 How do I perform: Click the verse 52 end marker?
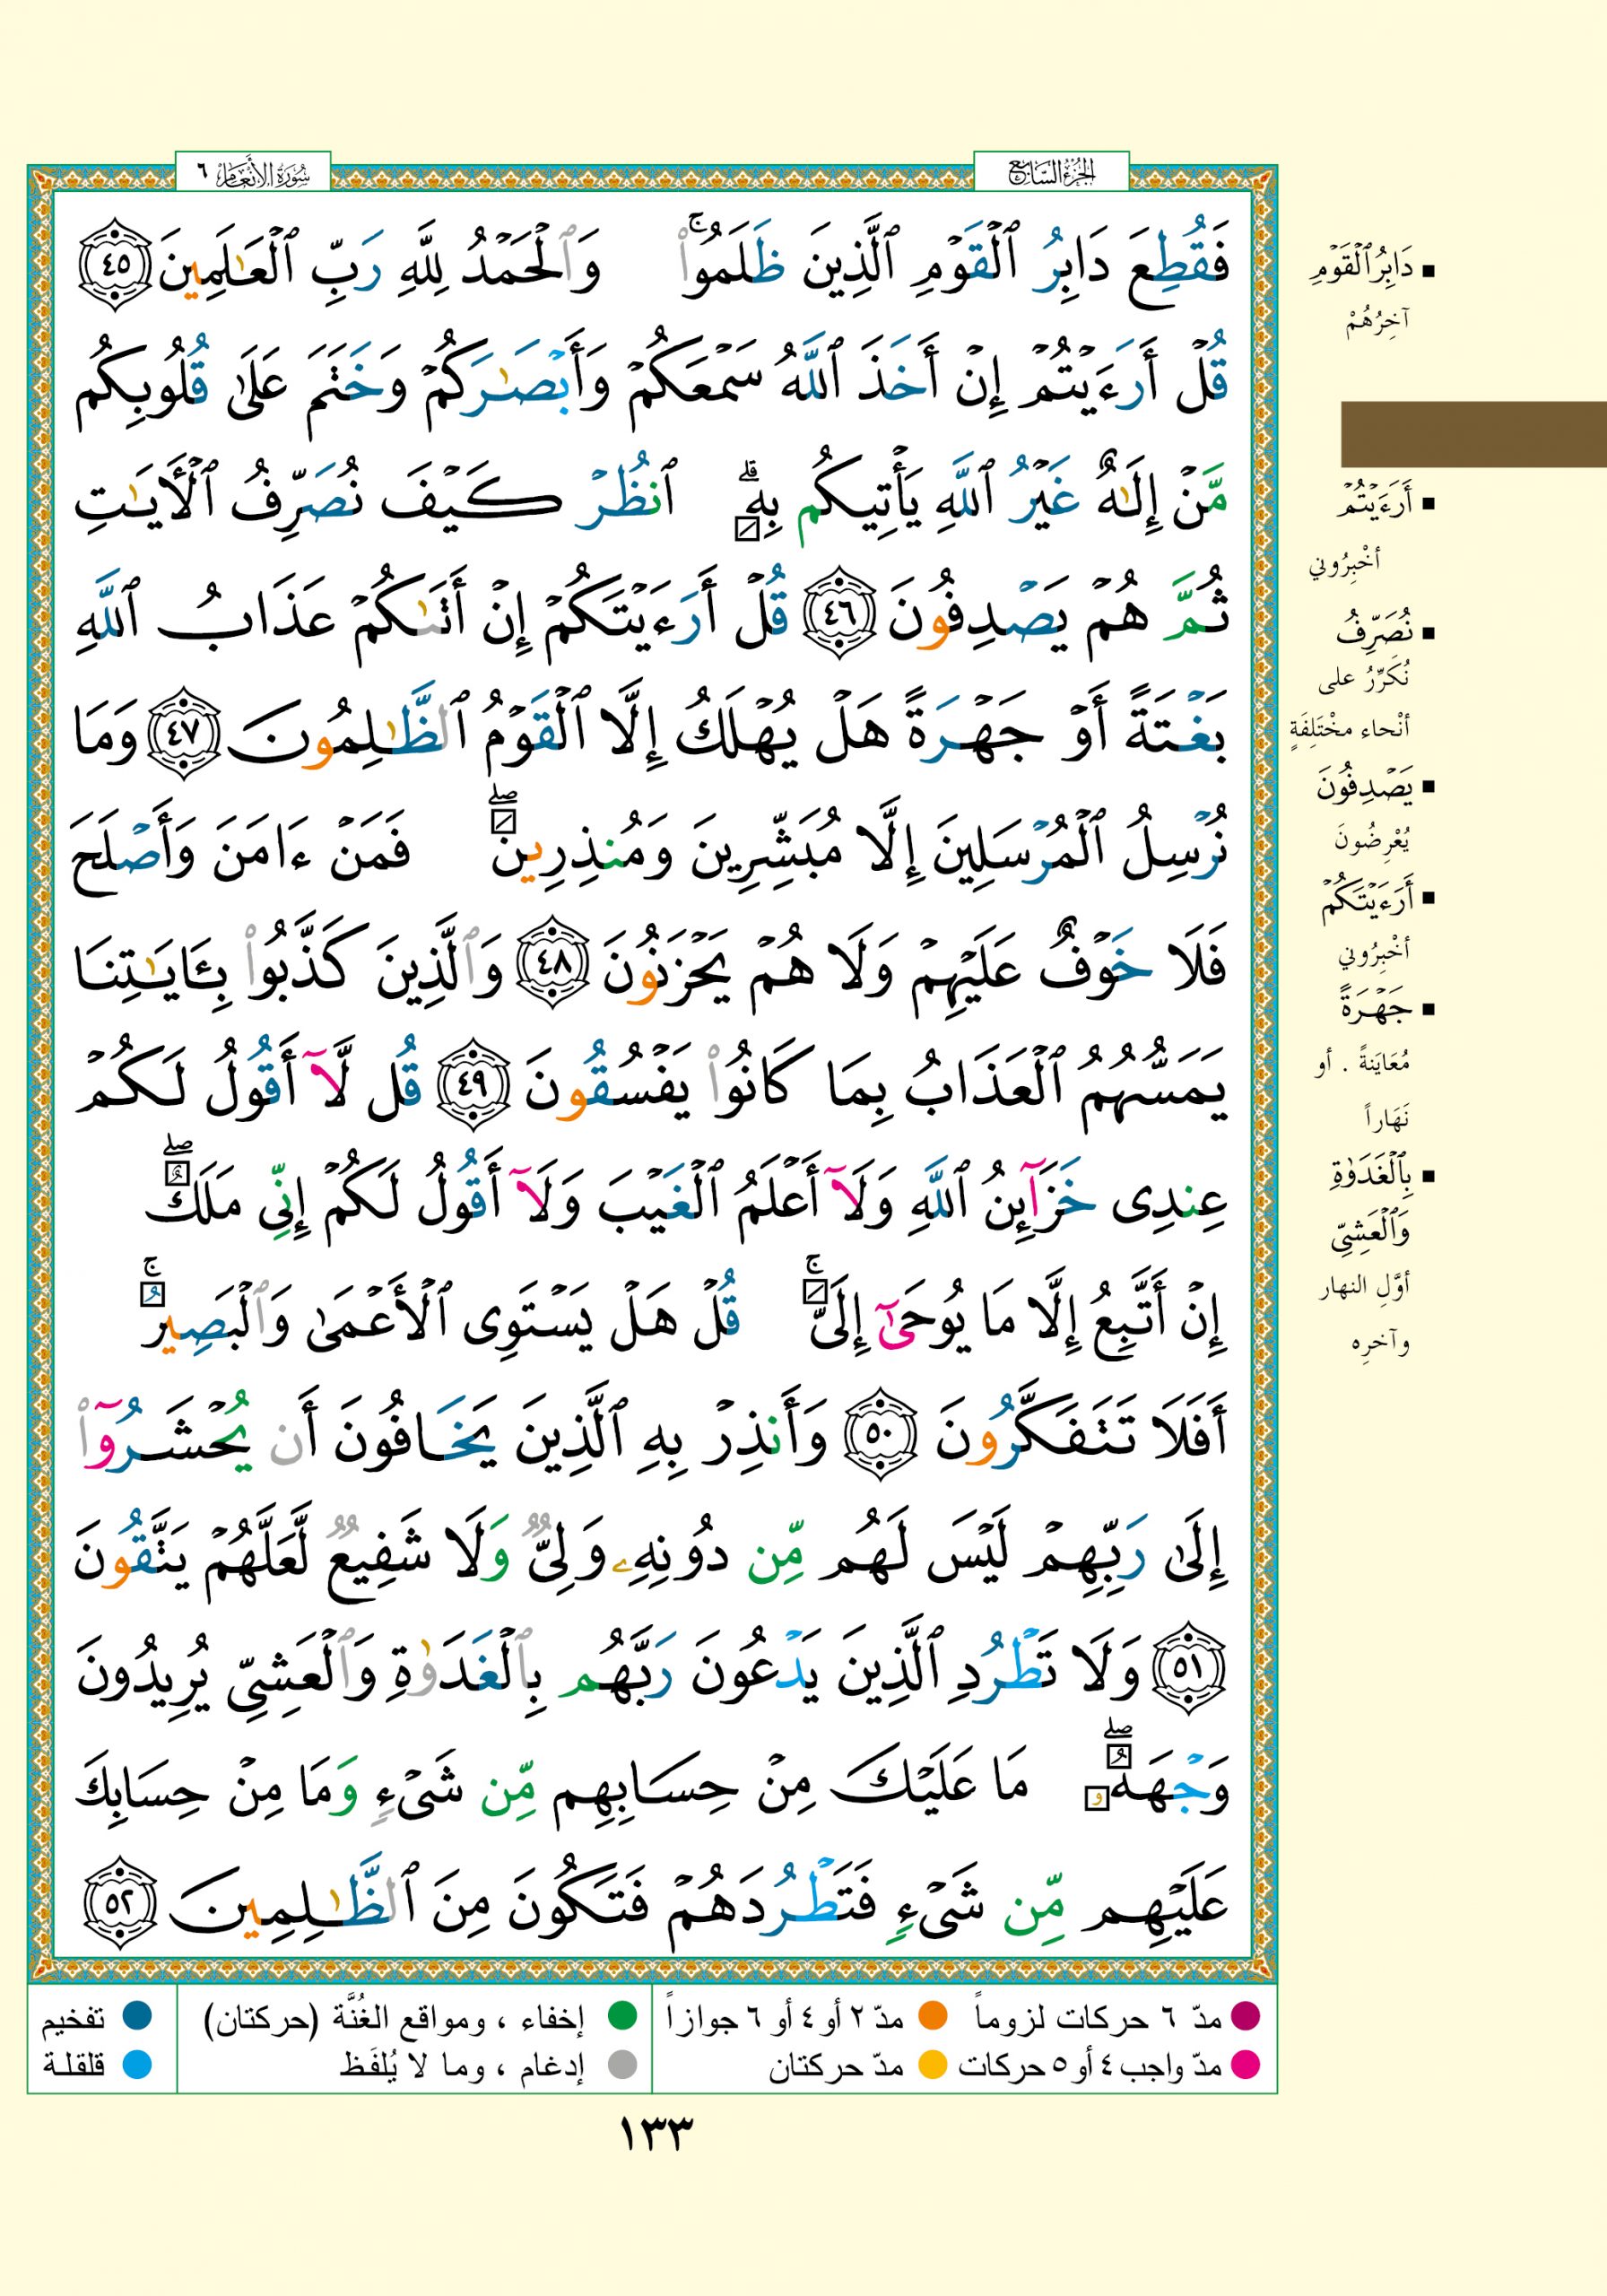pos(118,1900)
